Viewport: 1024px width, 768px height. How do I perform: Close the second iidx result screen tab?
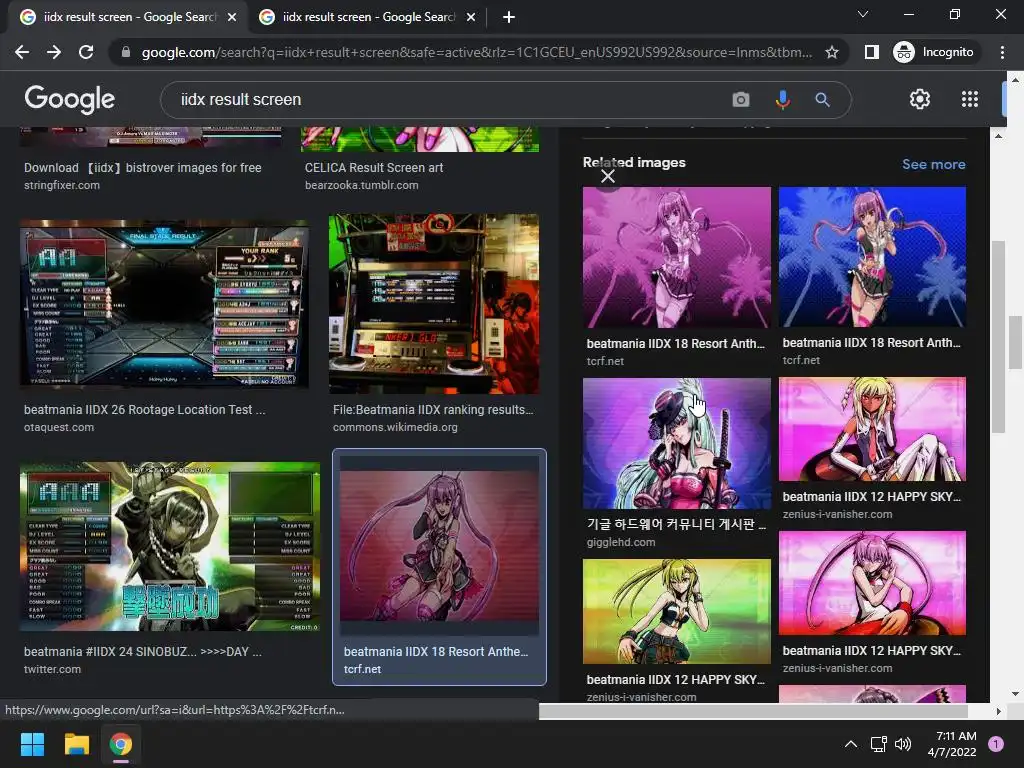click(x=471, y=17)
